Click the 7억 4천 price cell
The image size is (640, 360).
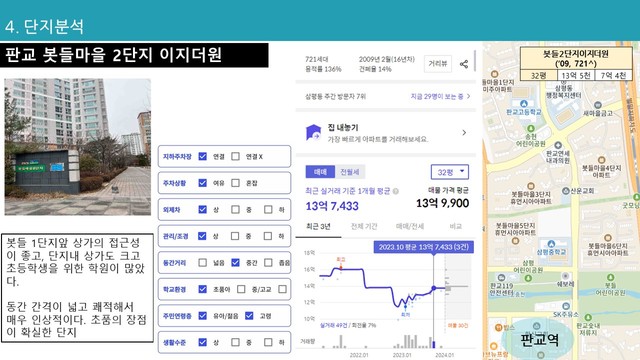(x=613, y=76)
